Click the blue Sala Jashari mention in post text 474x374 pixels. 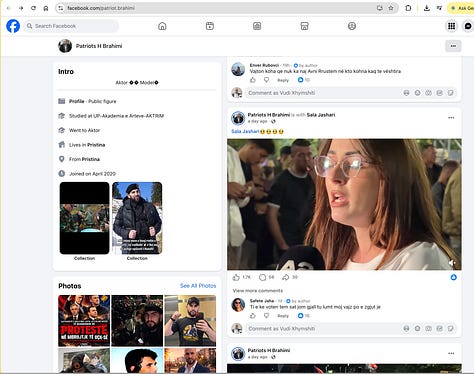[245, 131]
